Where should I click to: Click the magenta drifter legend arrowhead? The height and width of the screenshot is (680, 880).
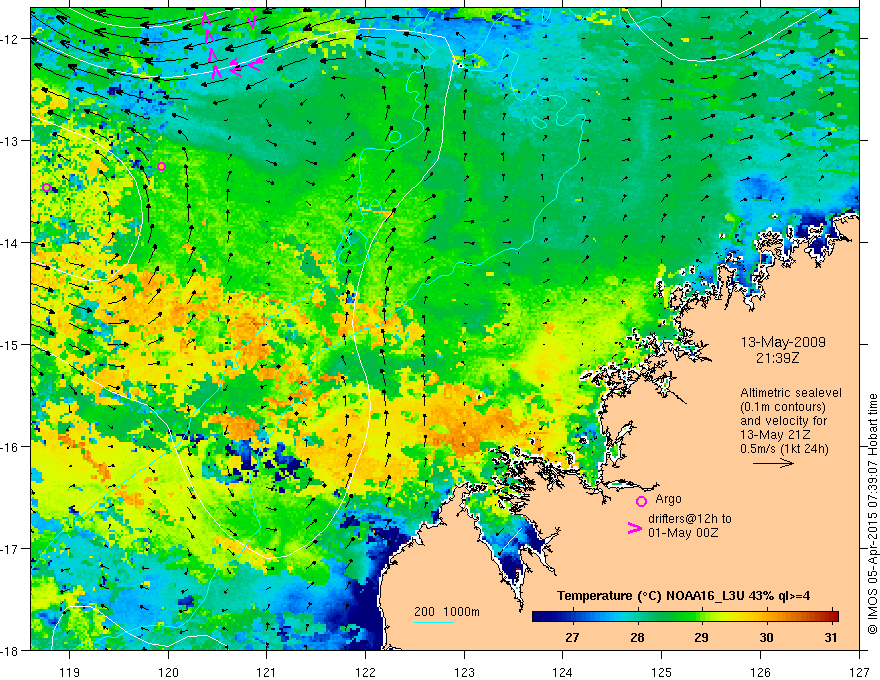coord(634,528)
